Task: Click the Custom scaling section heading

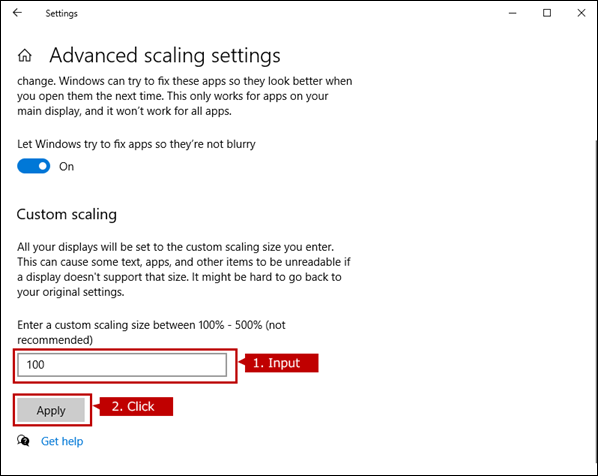Action: tap(67, 214)
